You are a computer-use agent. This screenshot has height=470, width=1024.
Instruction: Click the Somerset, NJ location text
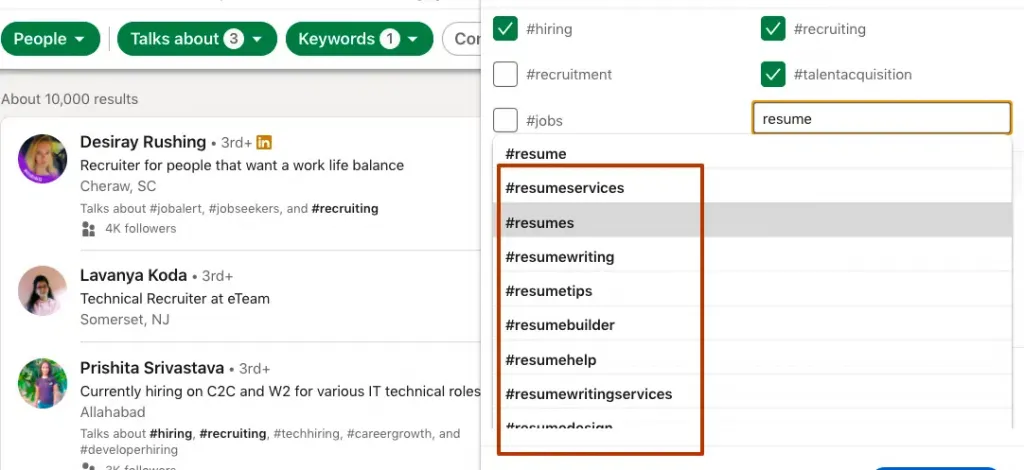(125, 320)
